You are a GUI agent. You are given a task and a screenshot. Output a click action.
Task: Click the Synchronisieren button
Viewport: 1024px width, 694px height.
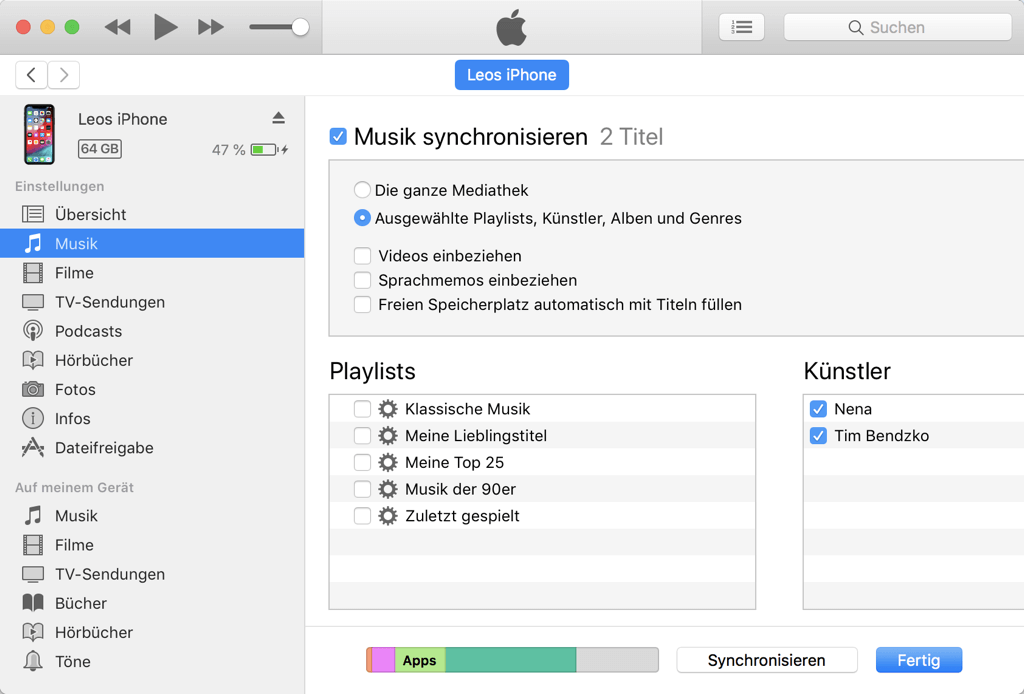tap(766, 660)
